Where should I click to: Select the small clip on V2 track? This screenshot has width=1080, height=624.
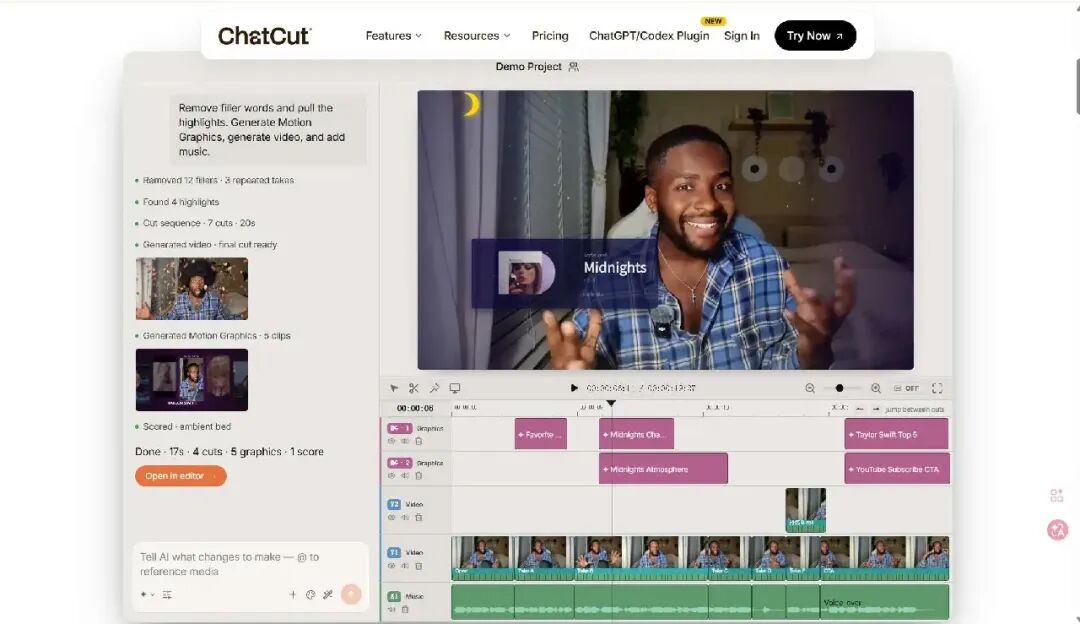[805, 510]
